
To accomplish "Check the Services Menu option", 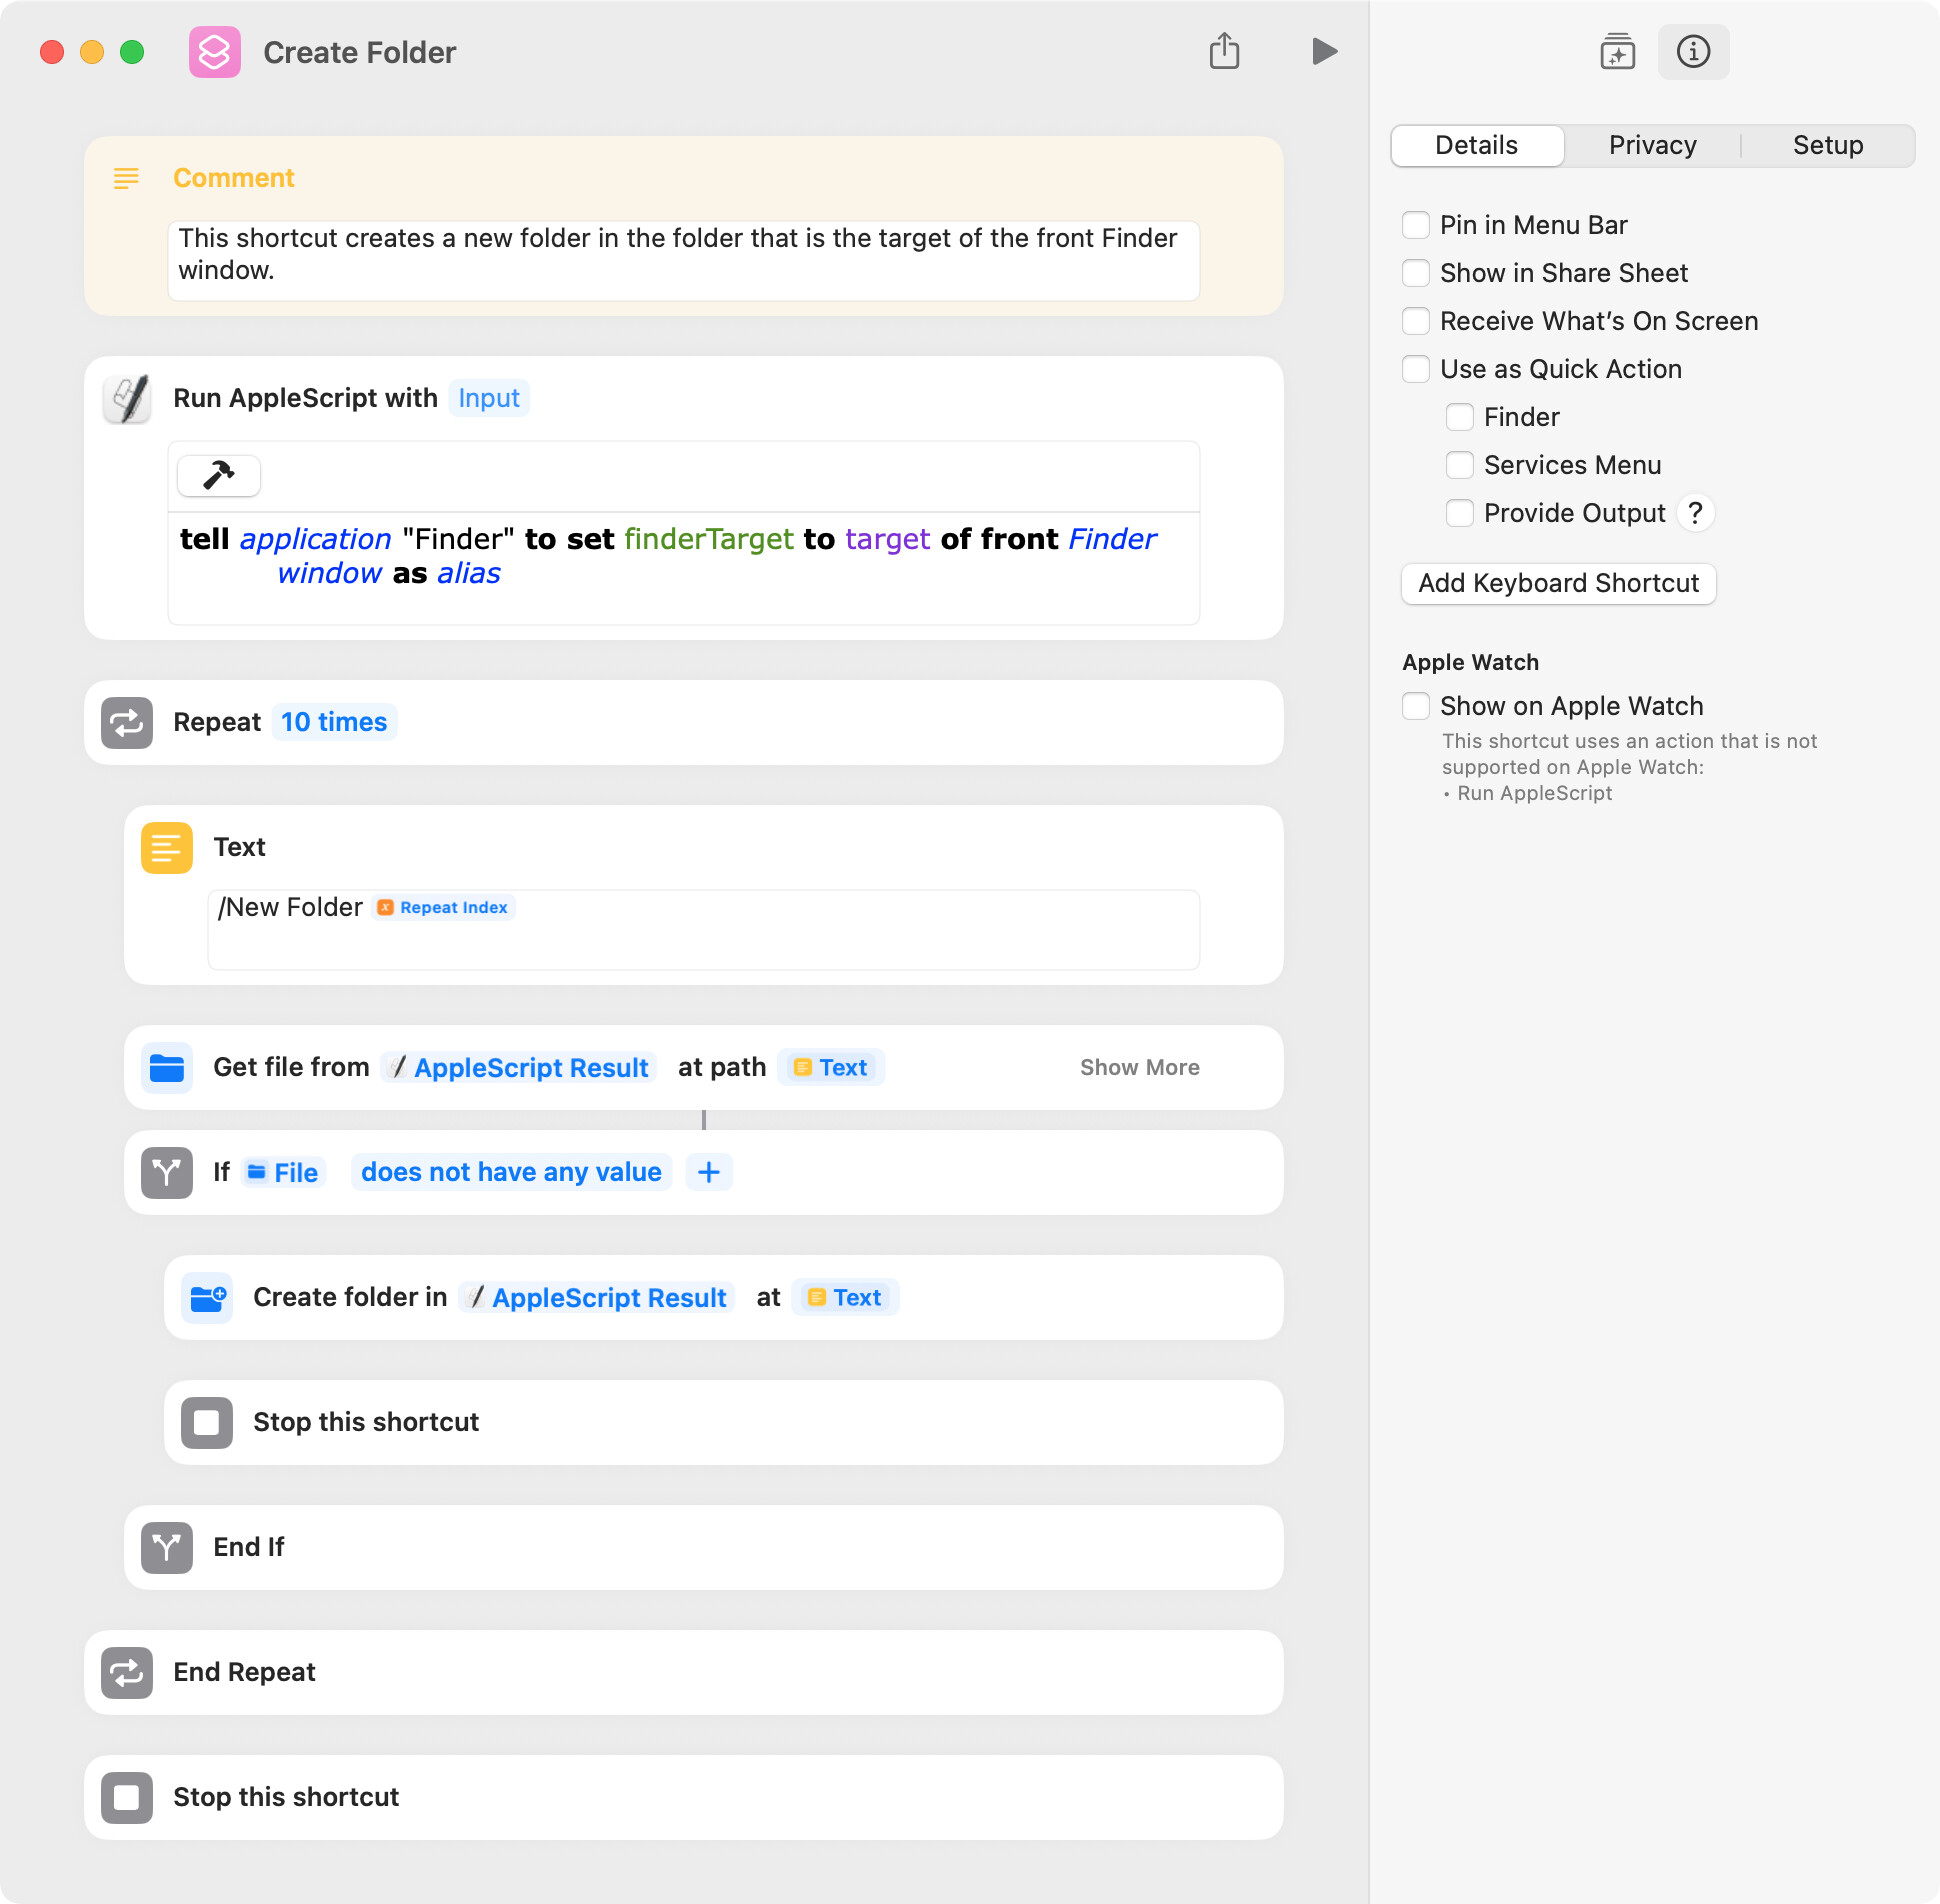I will pos(1460,465).
